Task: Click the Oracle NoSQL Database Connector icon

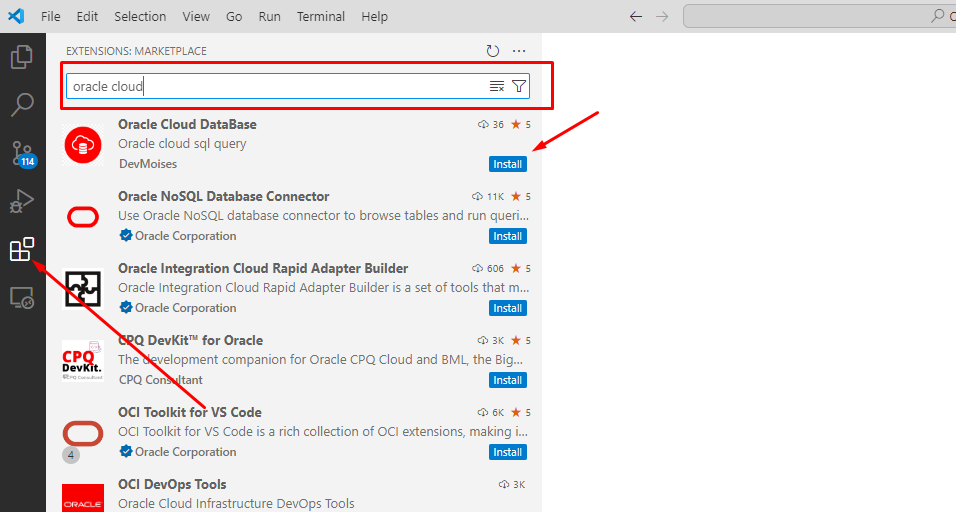Action: (83, 217)
